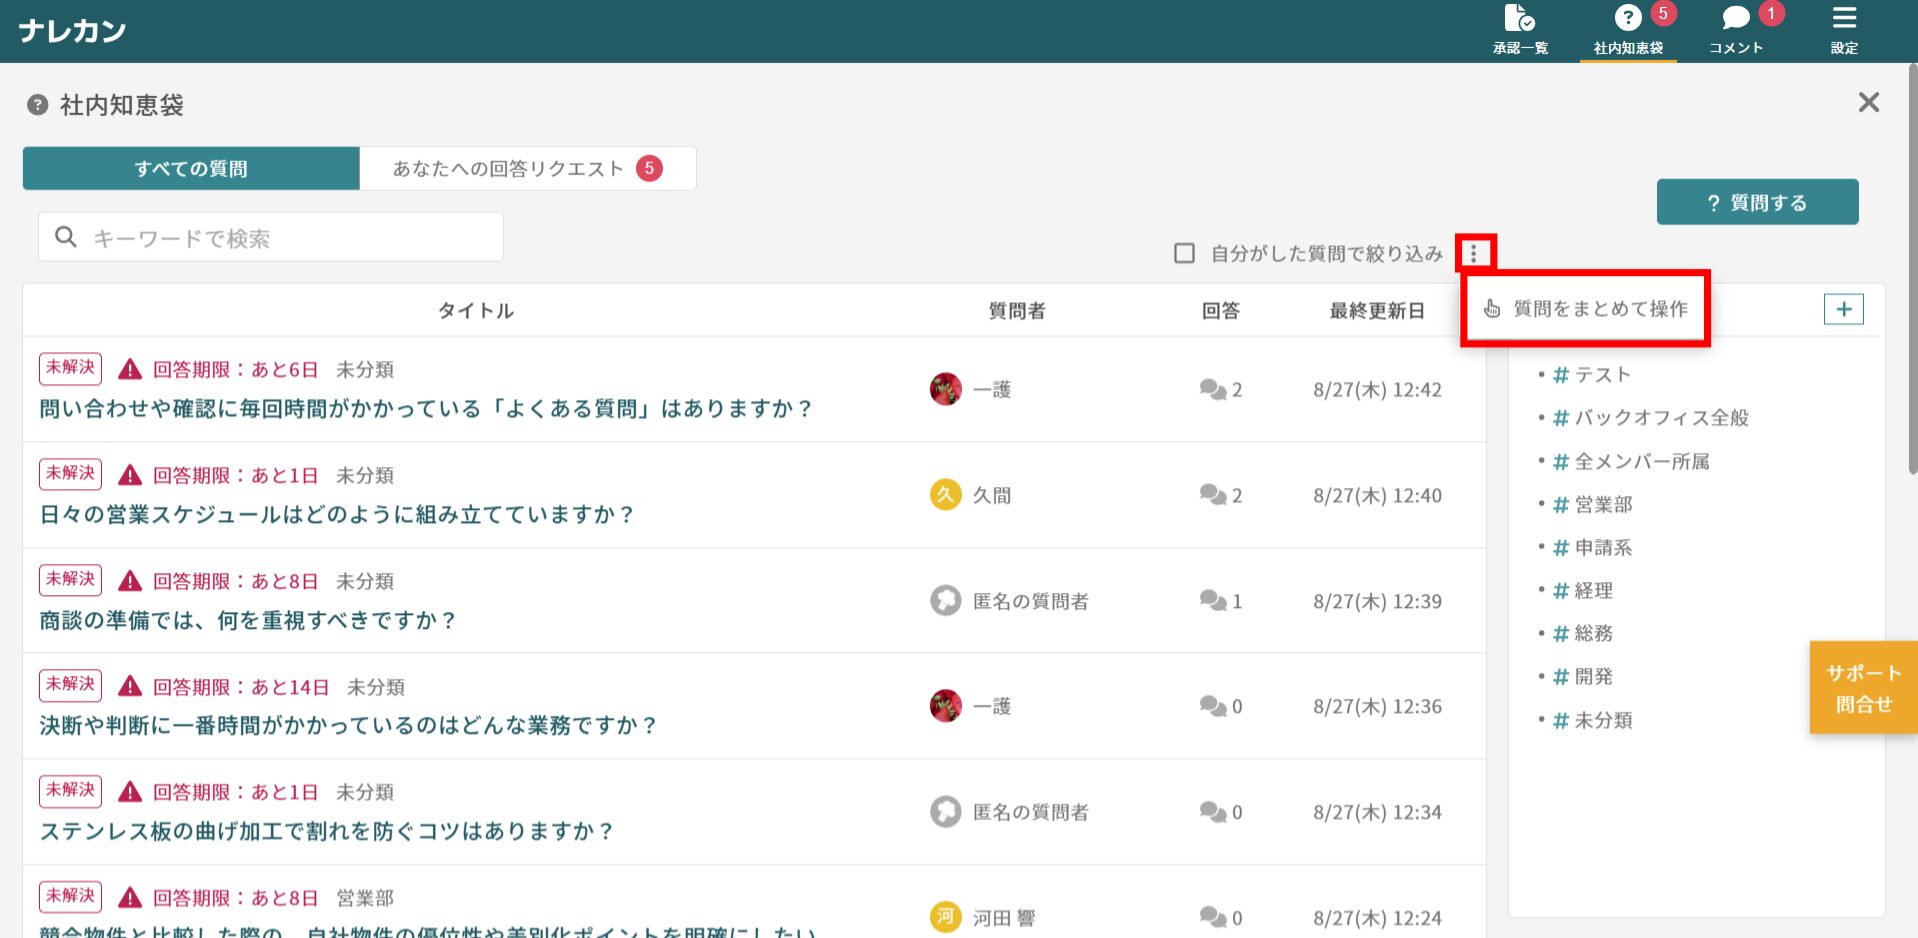Switch to すべての質問 tab
The image size is (1918, 938).
coord(191,168)
